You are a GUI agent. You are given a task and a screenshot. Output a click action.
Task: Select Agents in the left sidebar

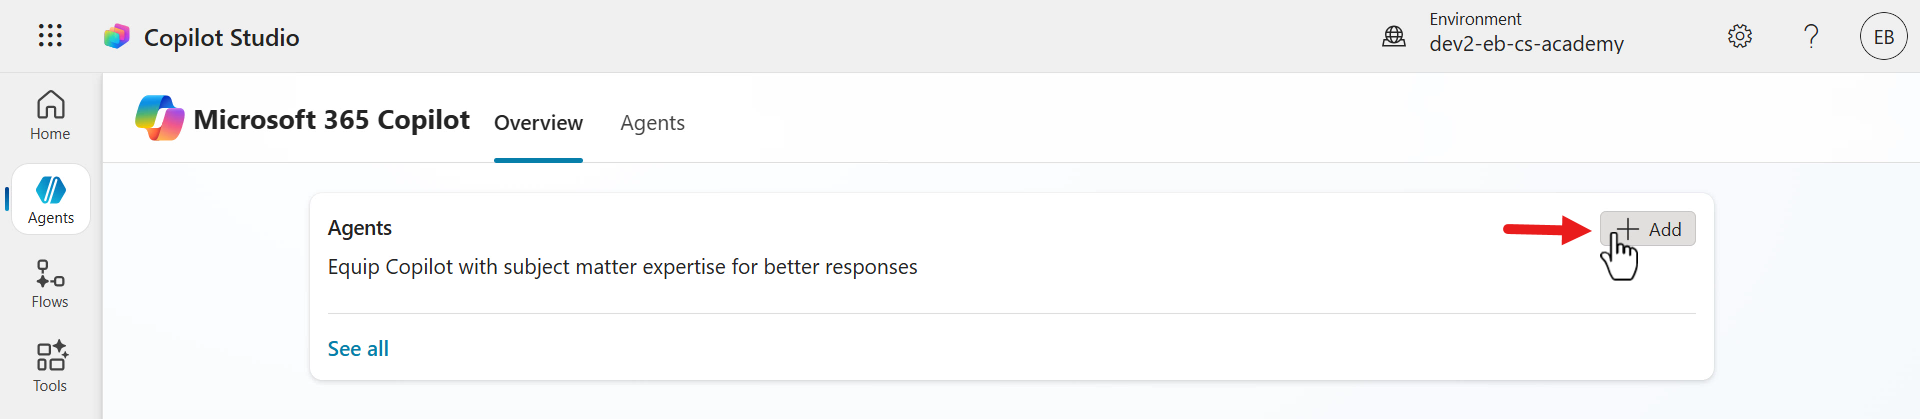(51, 200)
